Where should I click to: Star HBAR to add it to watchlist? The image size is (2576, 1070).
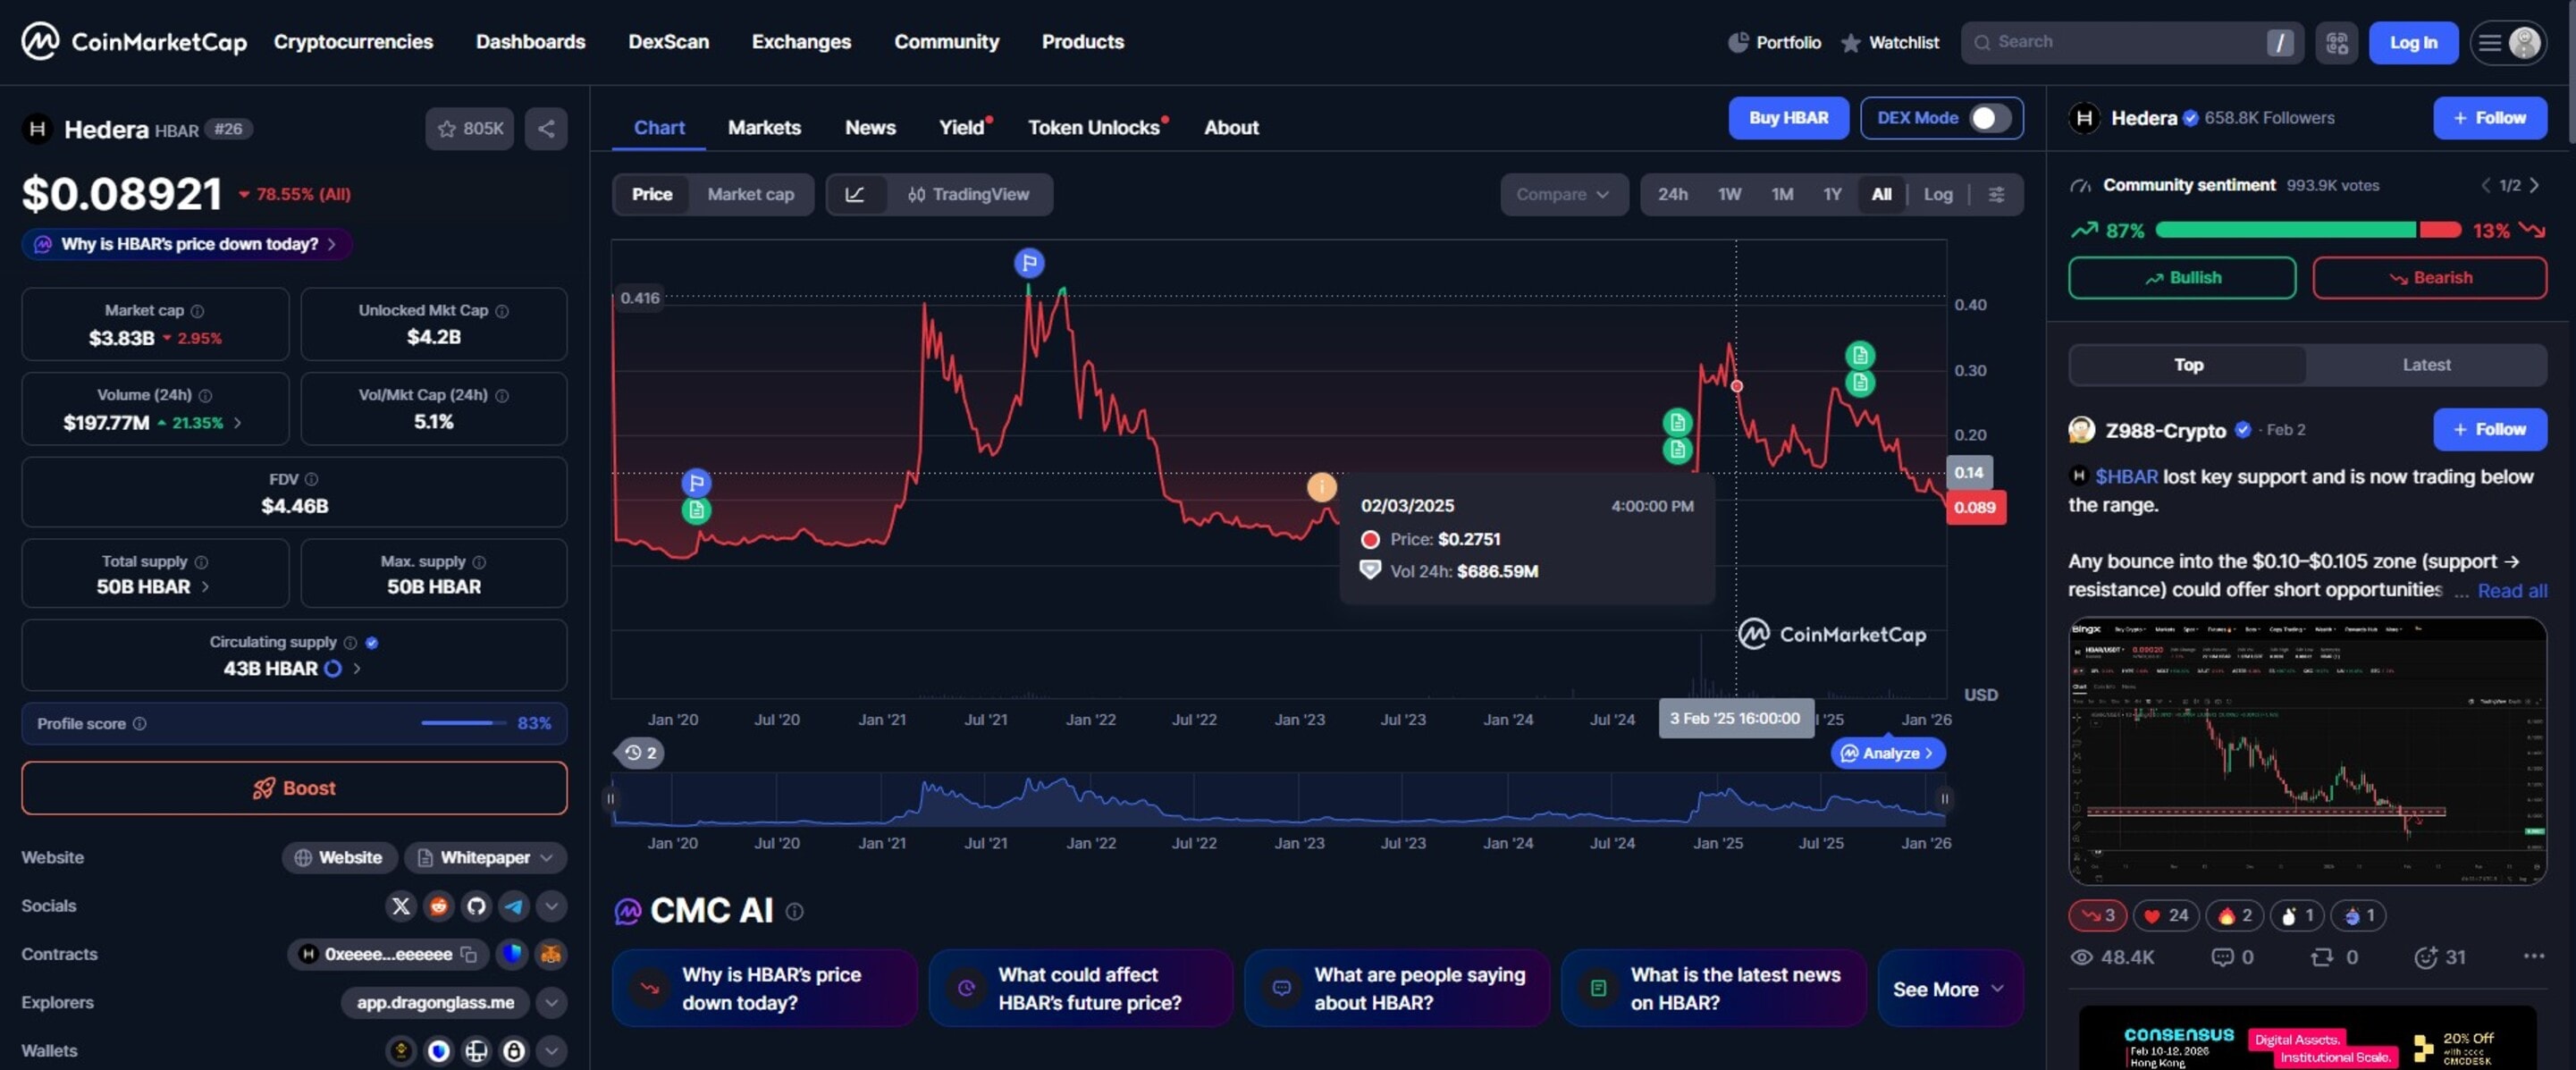coord(446,128)
